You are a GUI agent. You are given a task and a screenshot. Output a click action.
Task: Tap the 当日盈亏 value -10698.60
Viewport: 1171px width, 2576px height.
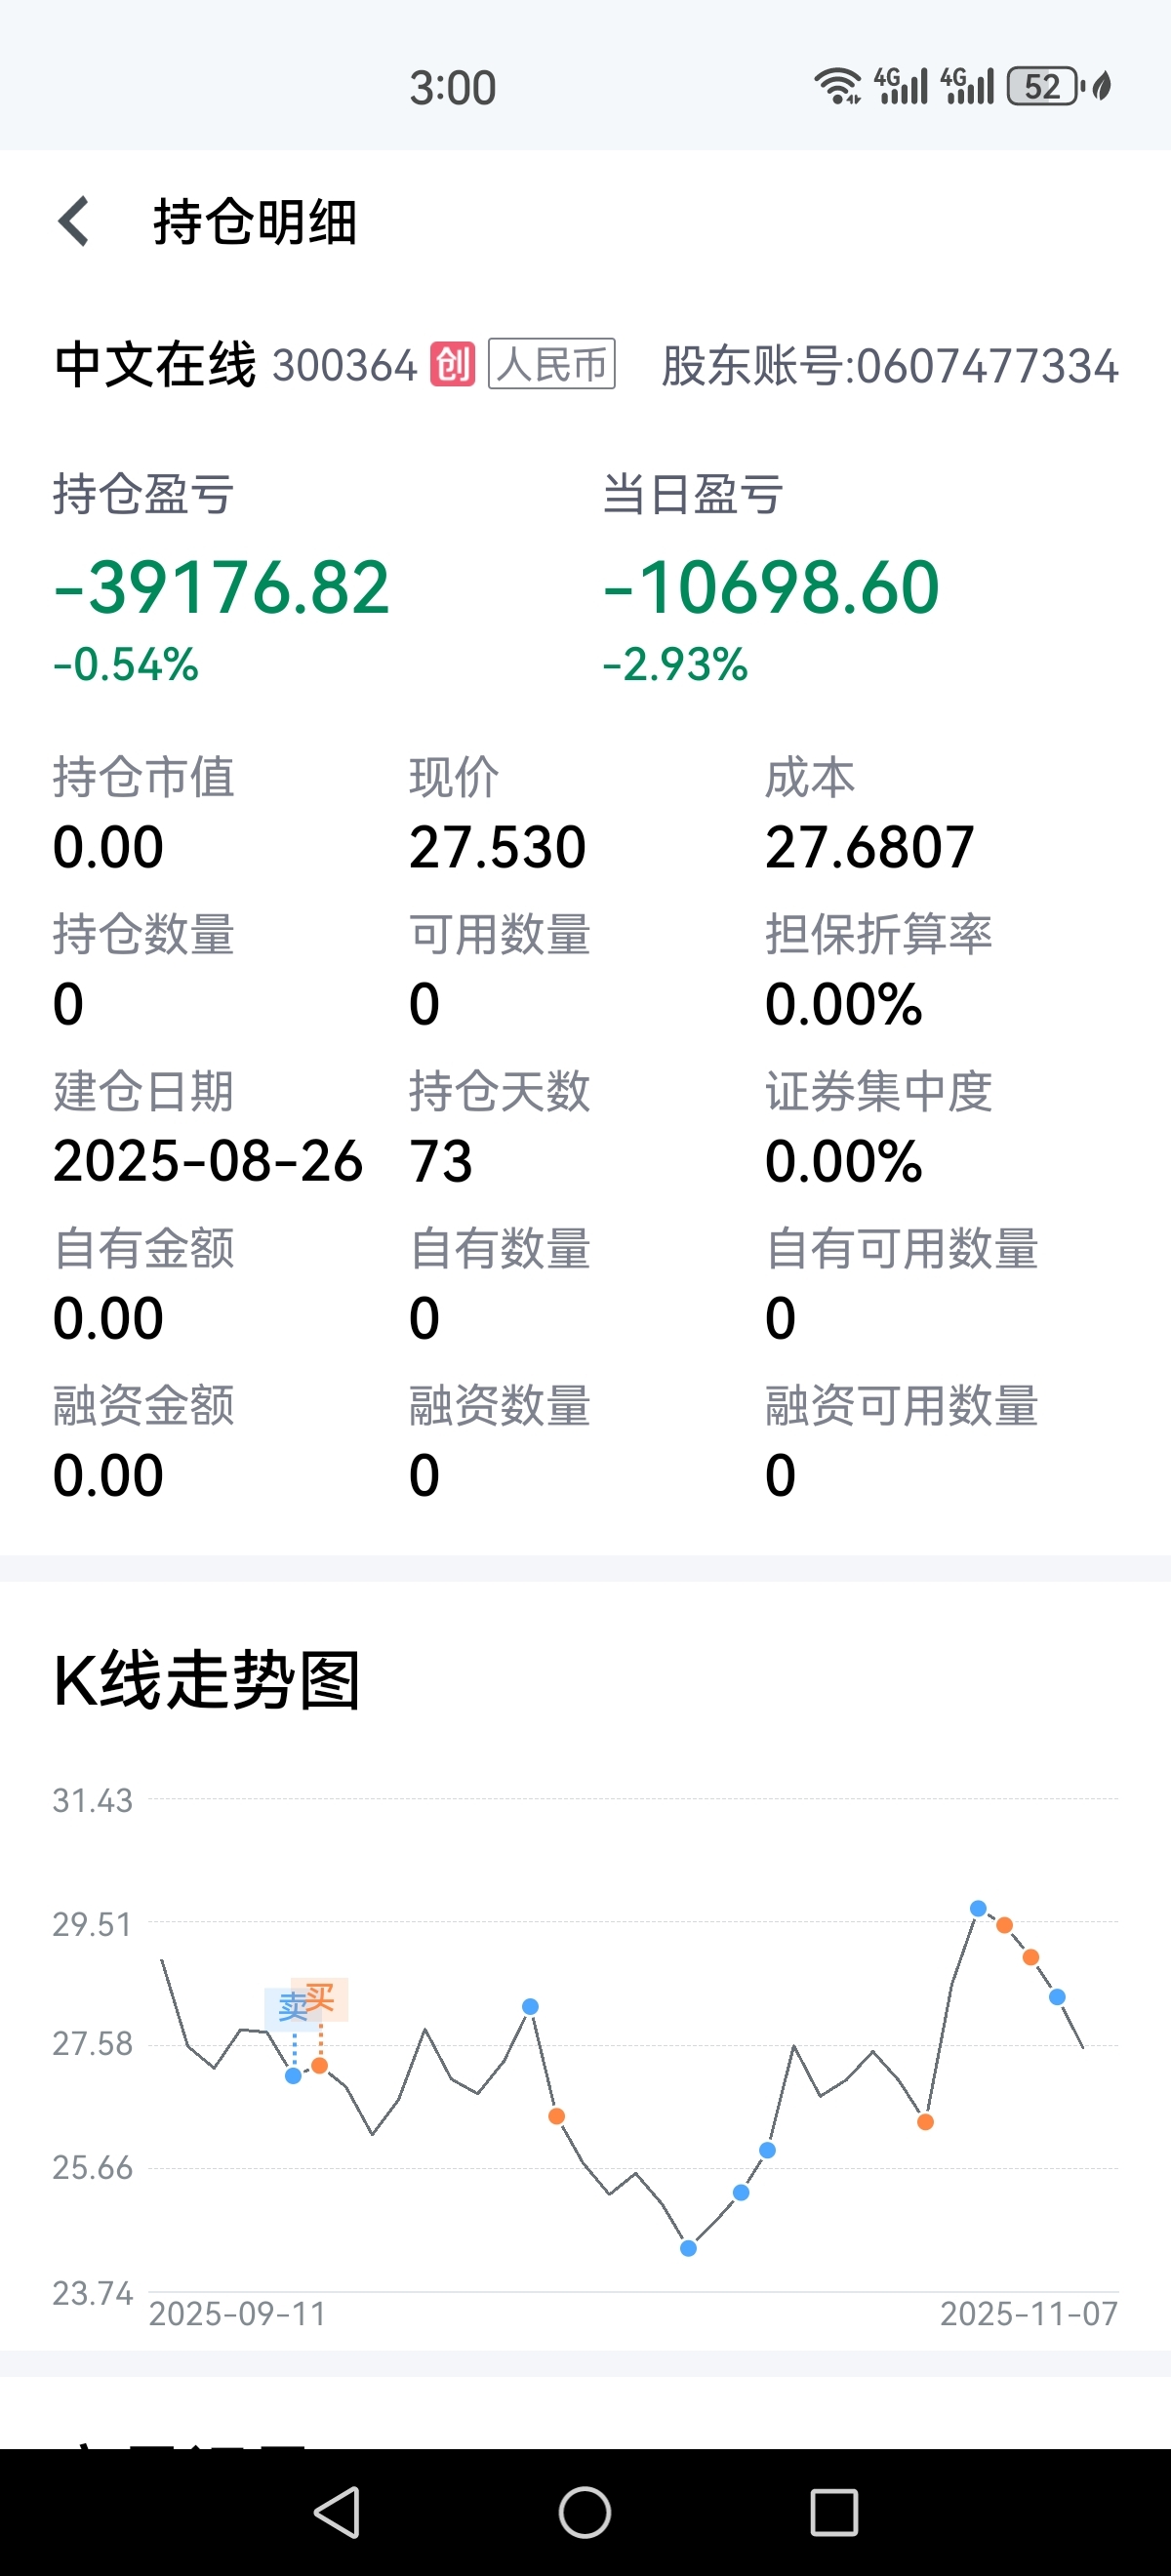coord(771,587)
